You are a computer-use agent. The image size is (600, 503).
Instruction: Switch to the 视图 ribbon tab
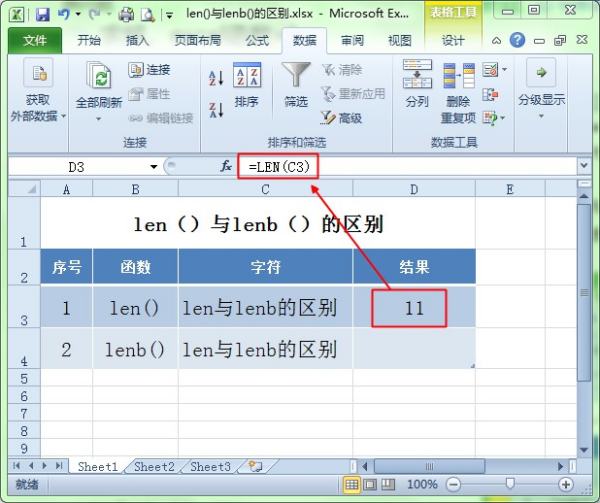(399, 40)
